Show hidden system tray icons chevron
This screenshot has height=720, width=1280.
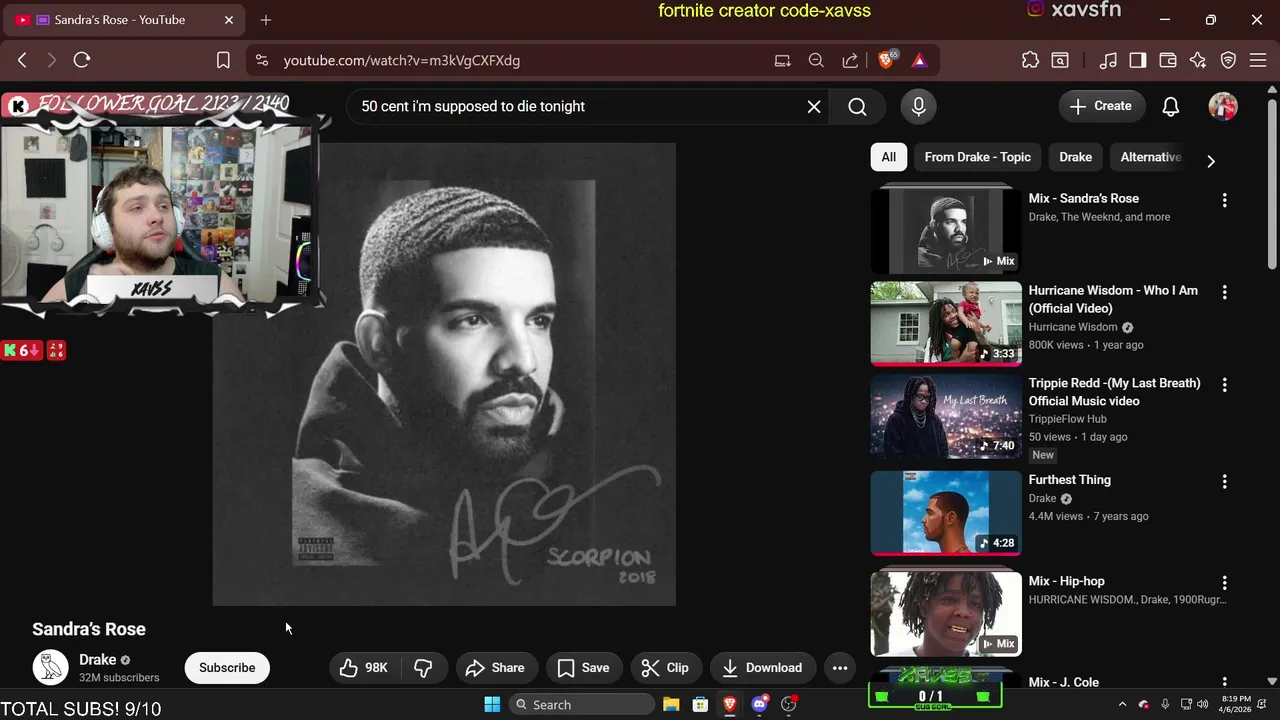(1122, 704)
